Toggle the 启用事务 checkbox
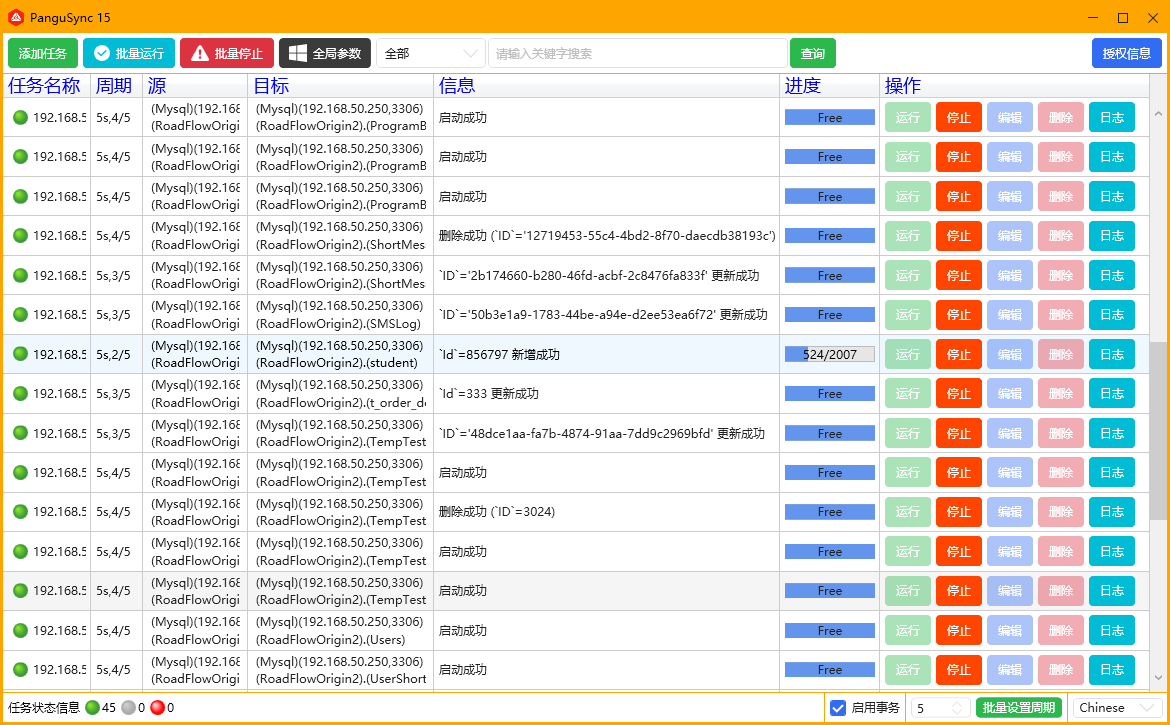 click(838, 708)
